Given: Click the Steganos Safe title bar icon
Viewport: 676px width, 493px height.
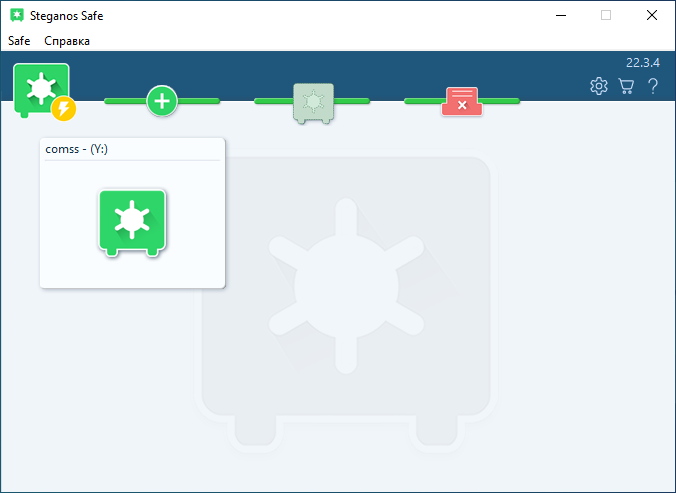Looking at the screenshot, I should [x=17, y=16].
